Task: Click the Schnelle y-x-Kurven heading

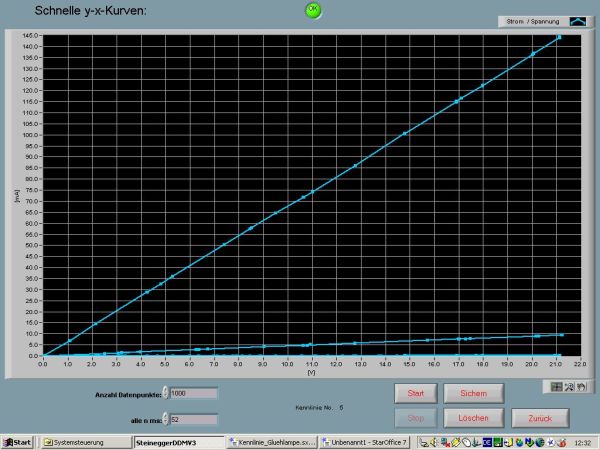Action: [x=90, y=10]
